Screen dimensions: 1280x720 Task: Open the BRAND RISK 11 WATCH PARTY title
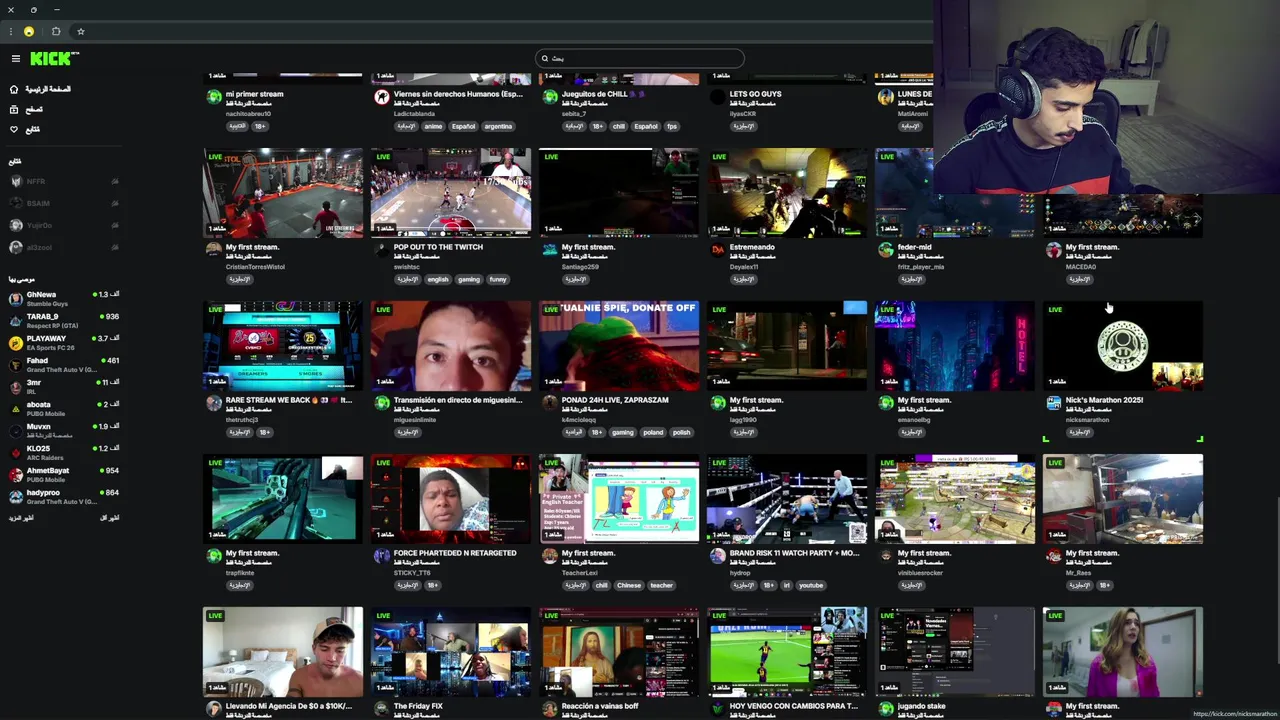pyautogui.click(x=795, y=553)
